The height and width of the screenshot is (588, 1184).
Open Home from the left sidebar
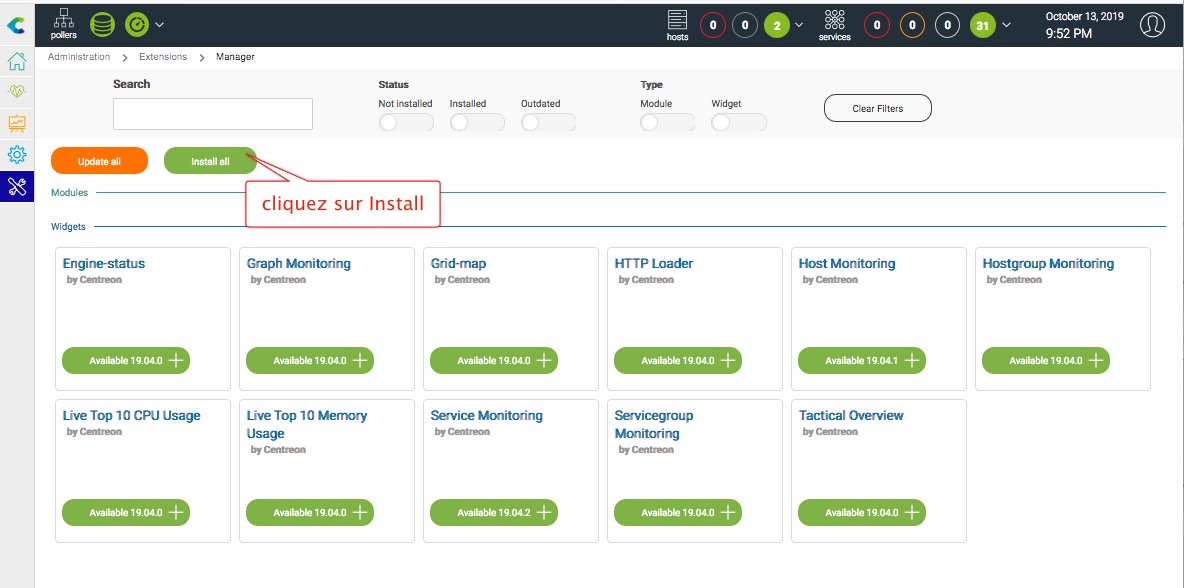pyautogui.click(x=17, y=62)
